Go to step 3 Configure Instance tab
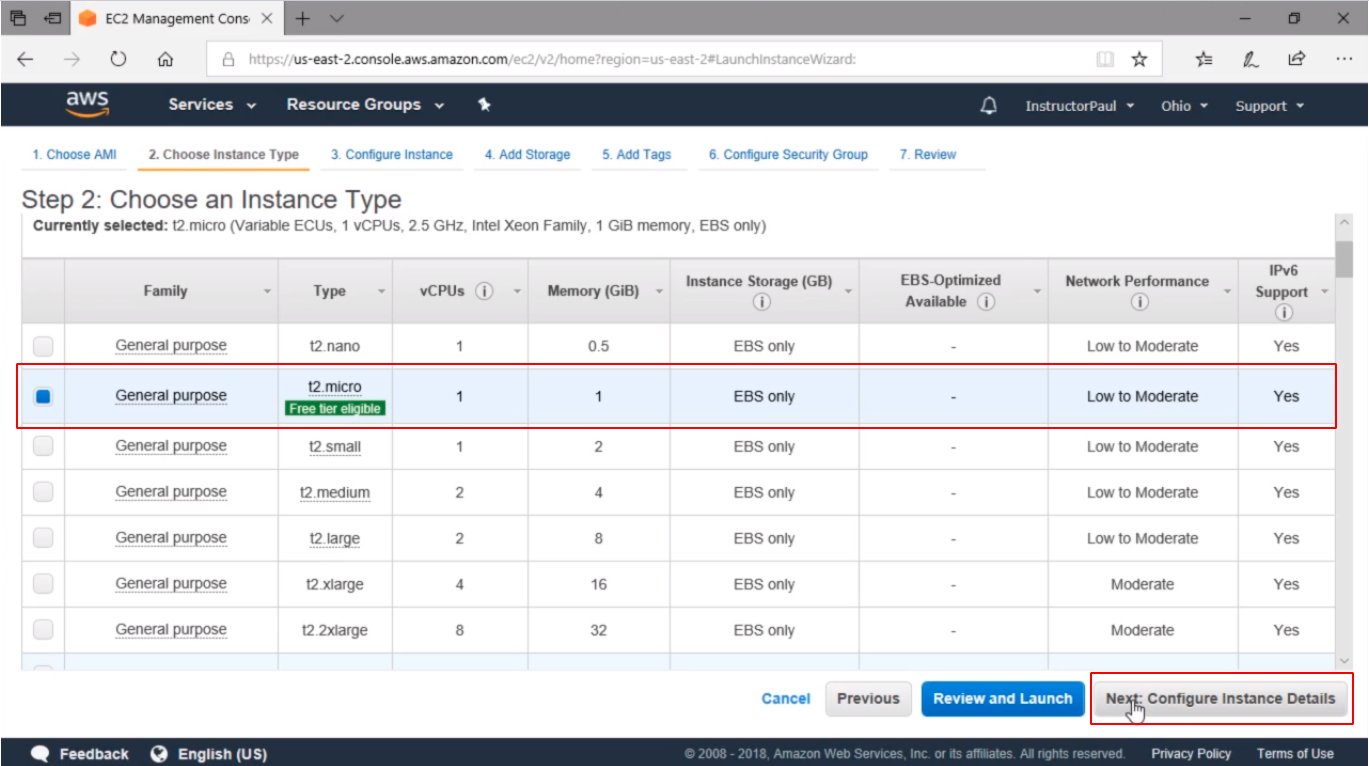Screen dimensions: 1369x766 click(x=392, y=154)
